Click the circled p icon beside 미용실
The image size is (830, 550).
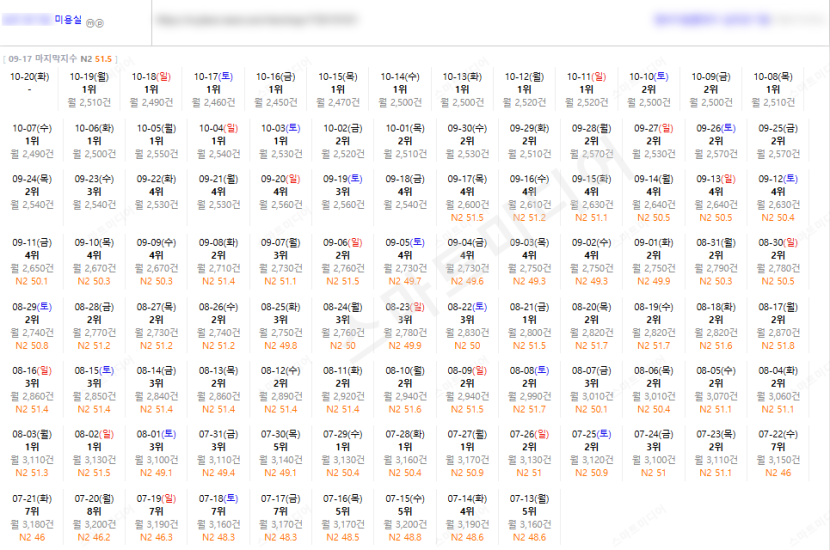coord(100,23)
